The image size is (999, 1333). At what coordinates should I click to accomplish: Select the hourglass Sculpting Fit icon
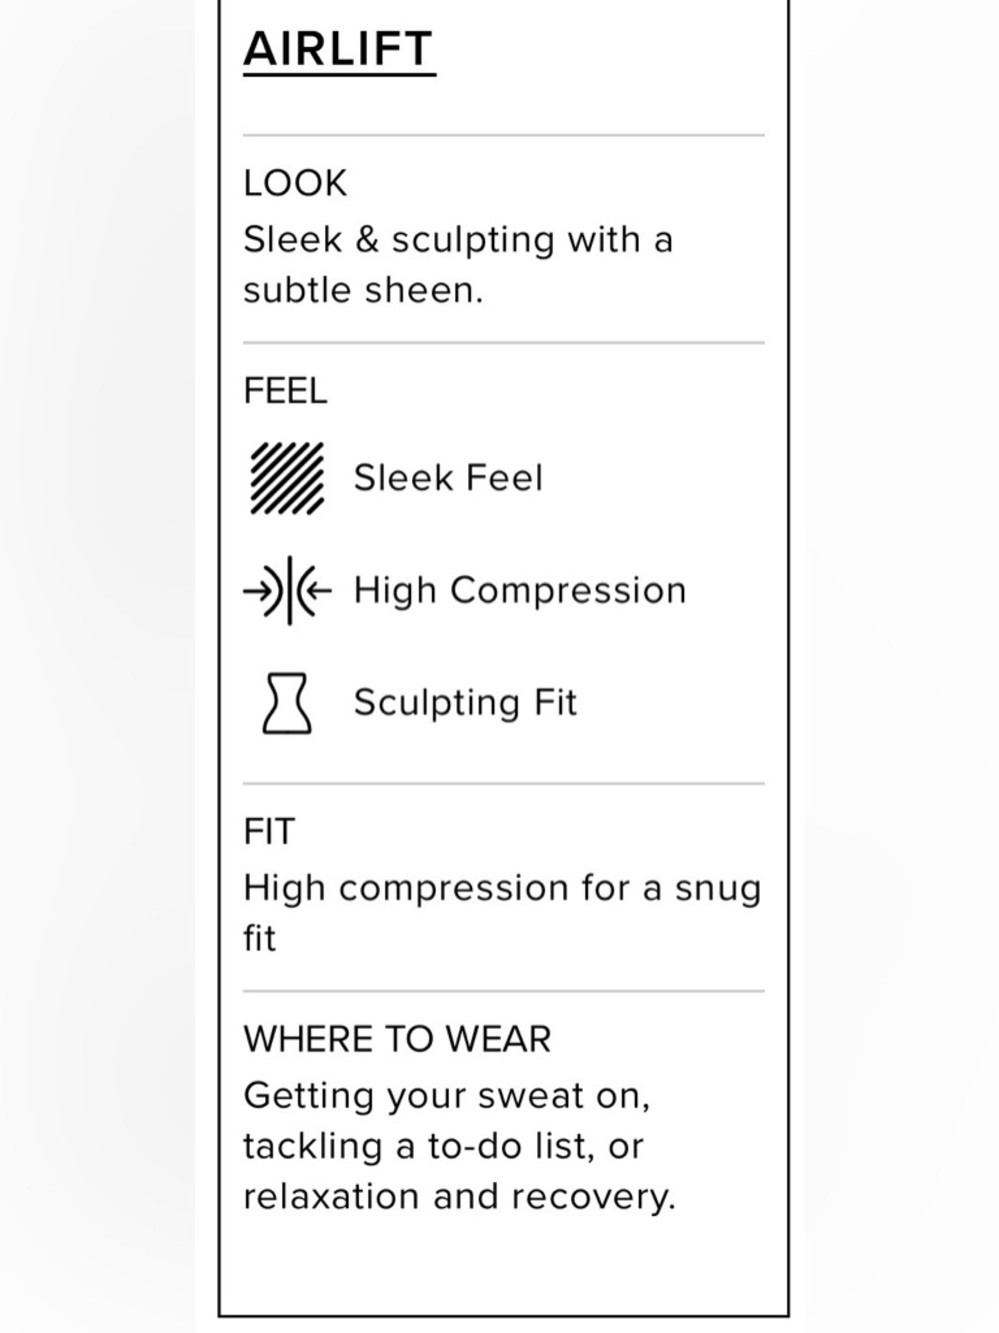tap(287, 703)
